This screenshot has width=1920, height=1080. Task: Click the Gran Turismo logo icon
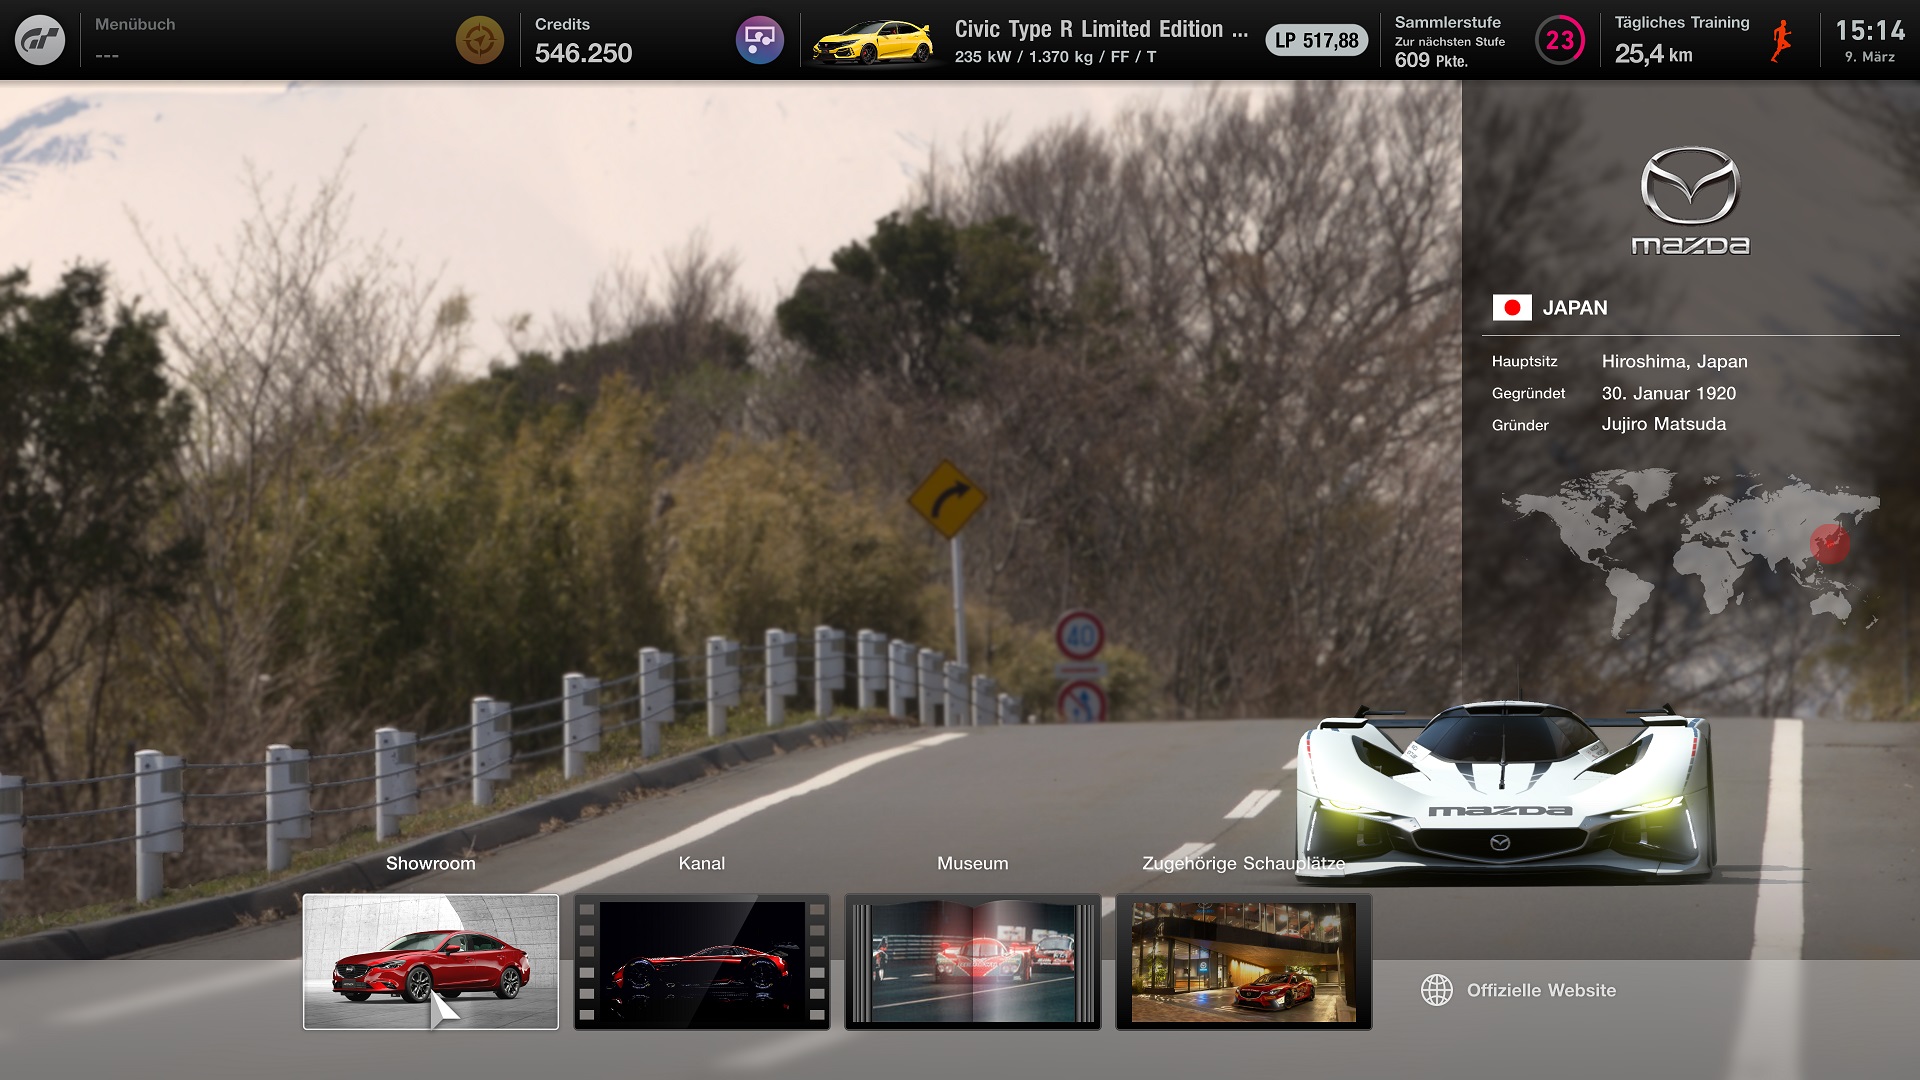40,41
